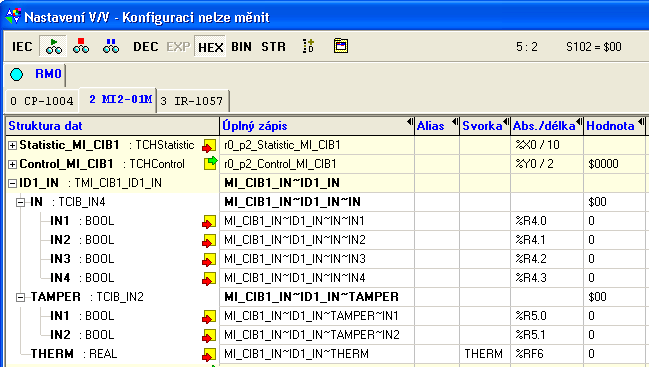Viewport: 649px width, 367px height.
Task: Click the application icon in title bar
Action: [13, 17]
